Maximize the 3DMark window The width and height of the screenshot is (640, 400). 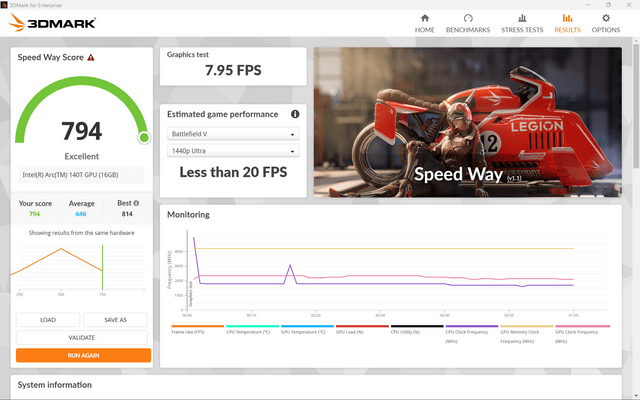[608, 5]
